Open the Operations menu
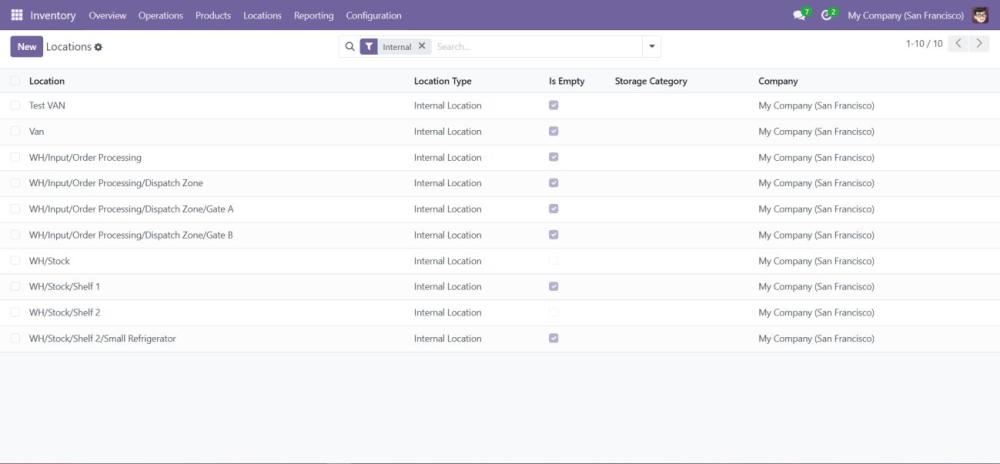The height and width of the screenshot is (464, 1000). pos(160,15)
